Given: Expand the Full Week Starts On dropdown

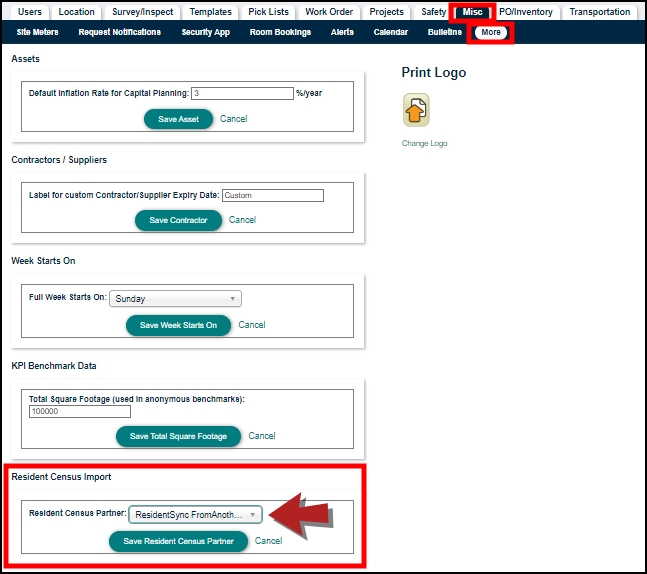Looking at the screenshot, I should (x=175, y=298).
